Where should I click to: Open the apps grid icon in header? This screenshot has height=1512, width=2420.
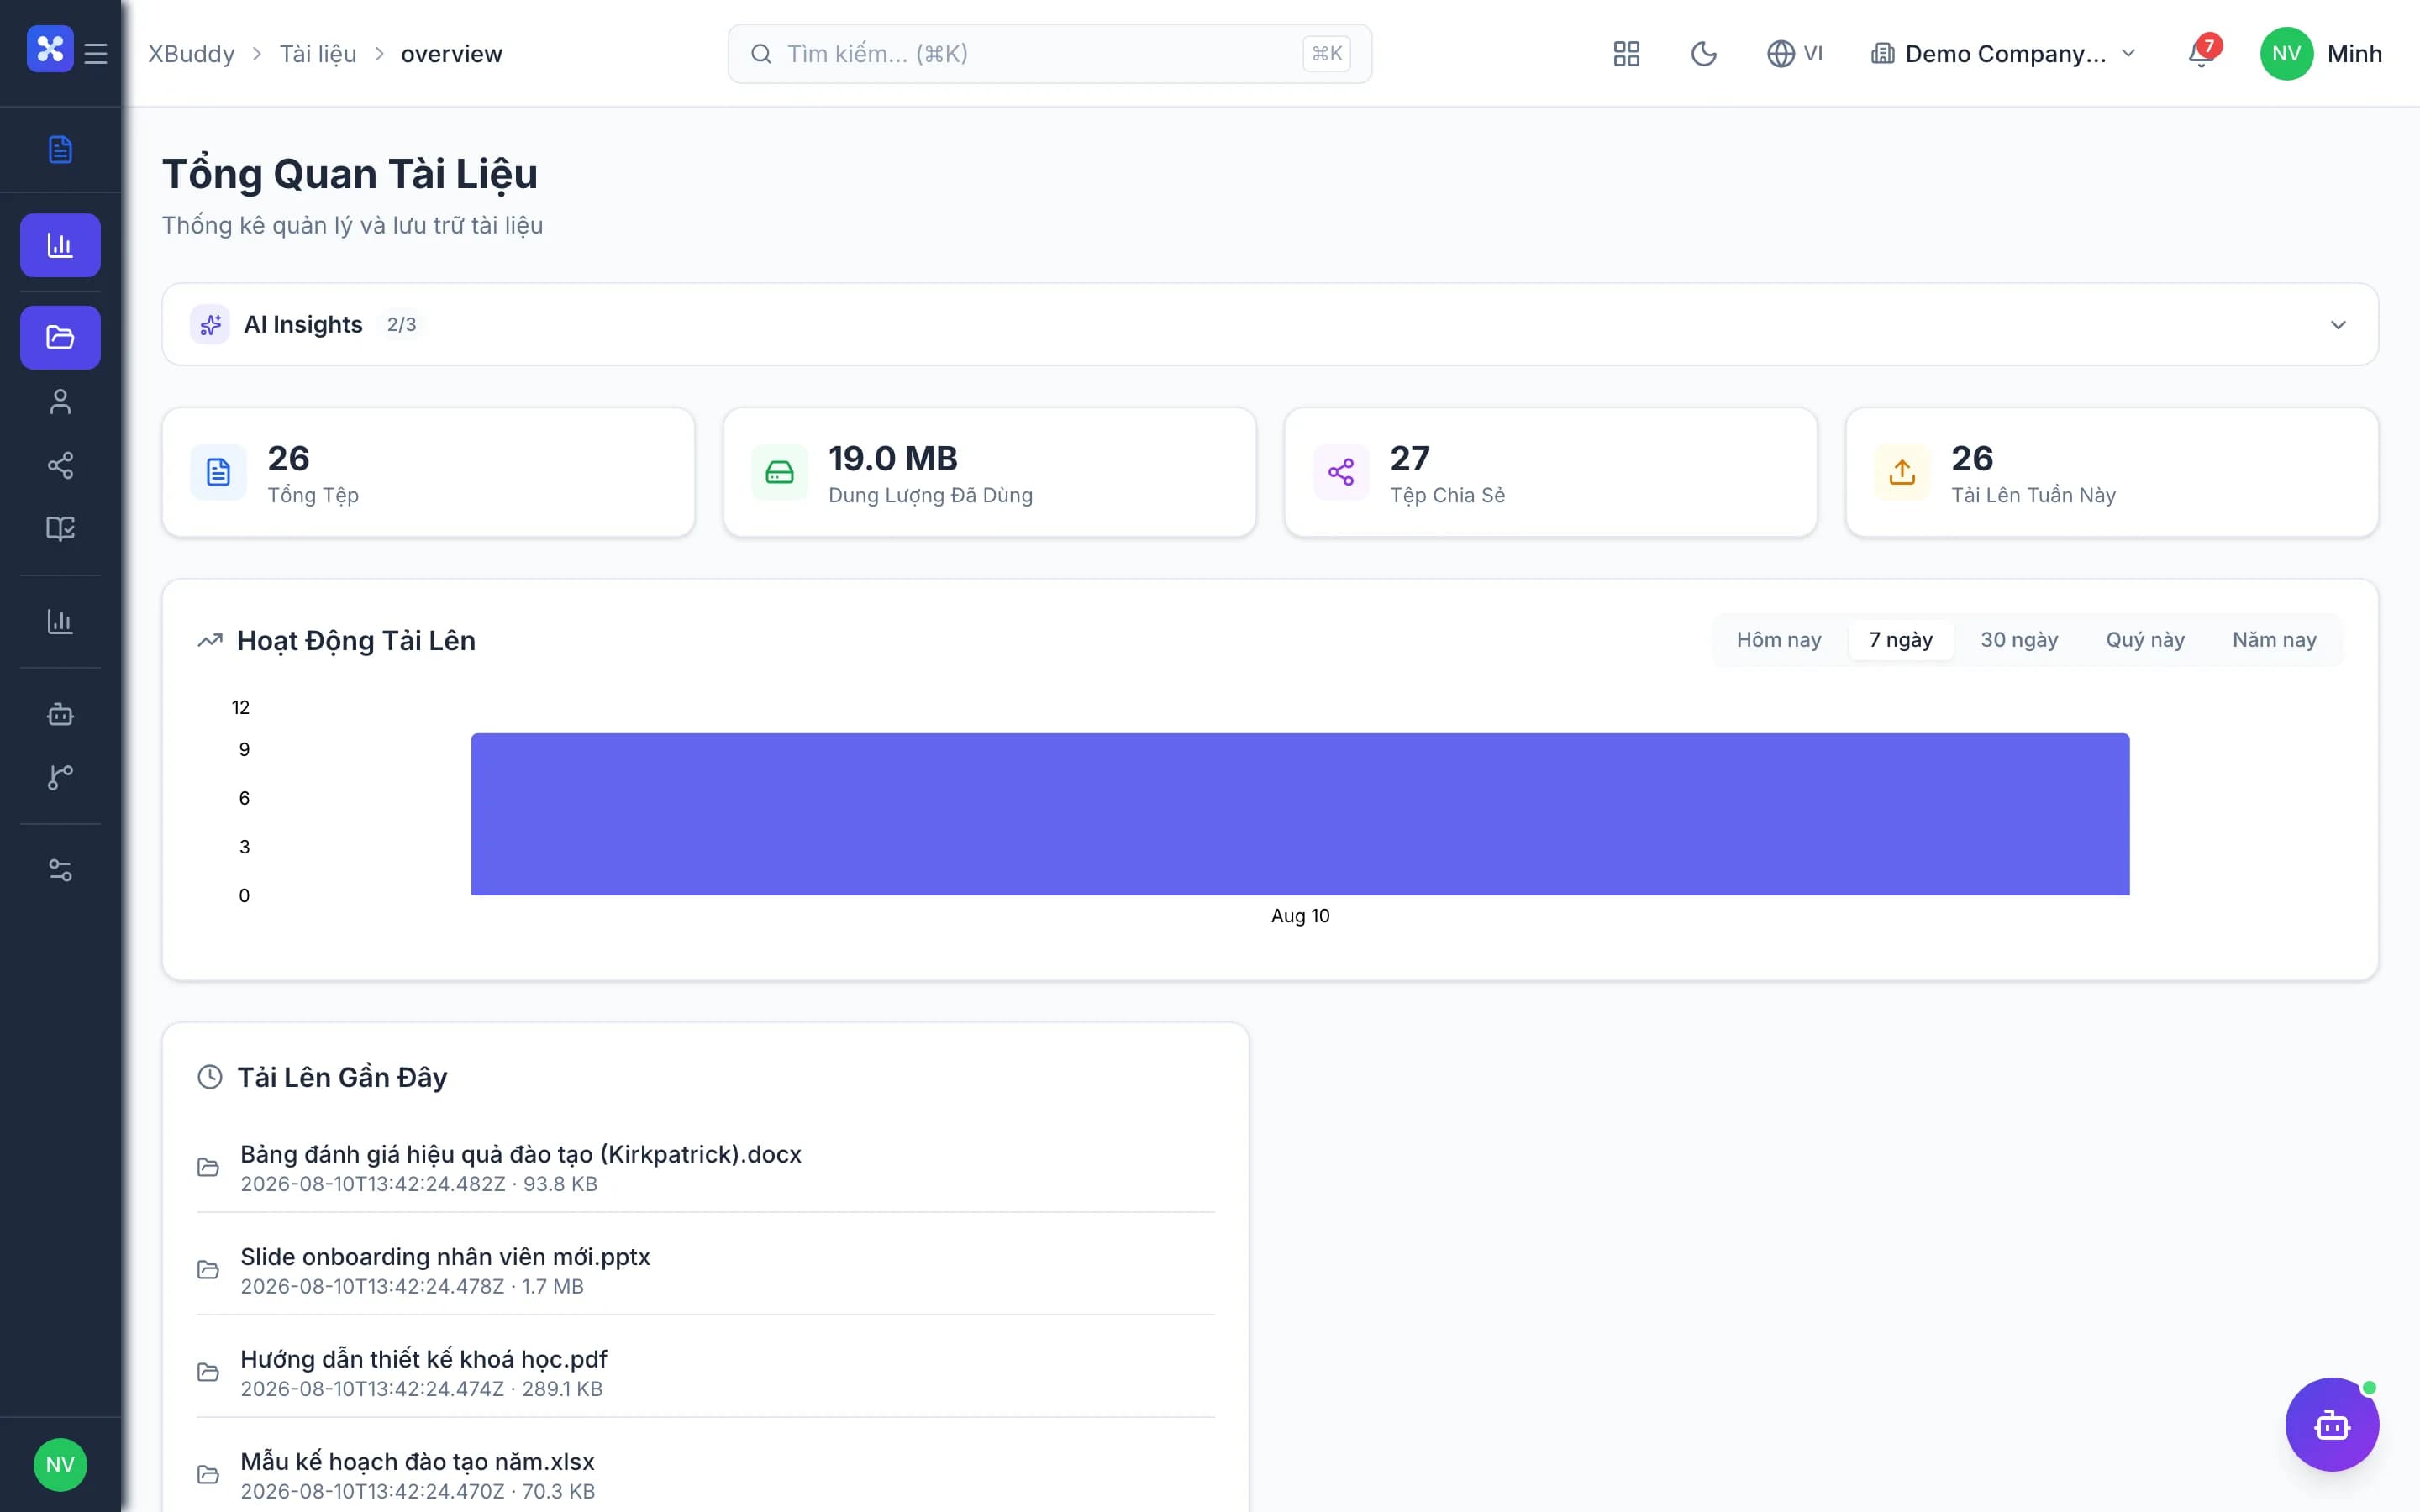coord(1626,54)
